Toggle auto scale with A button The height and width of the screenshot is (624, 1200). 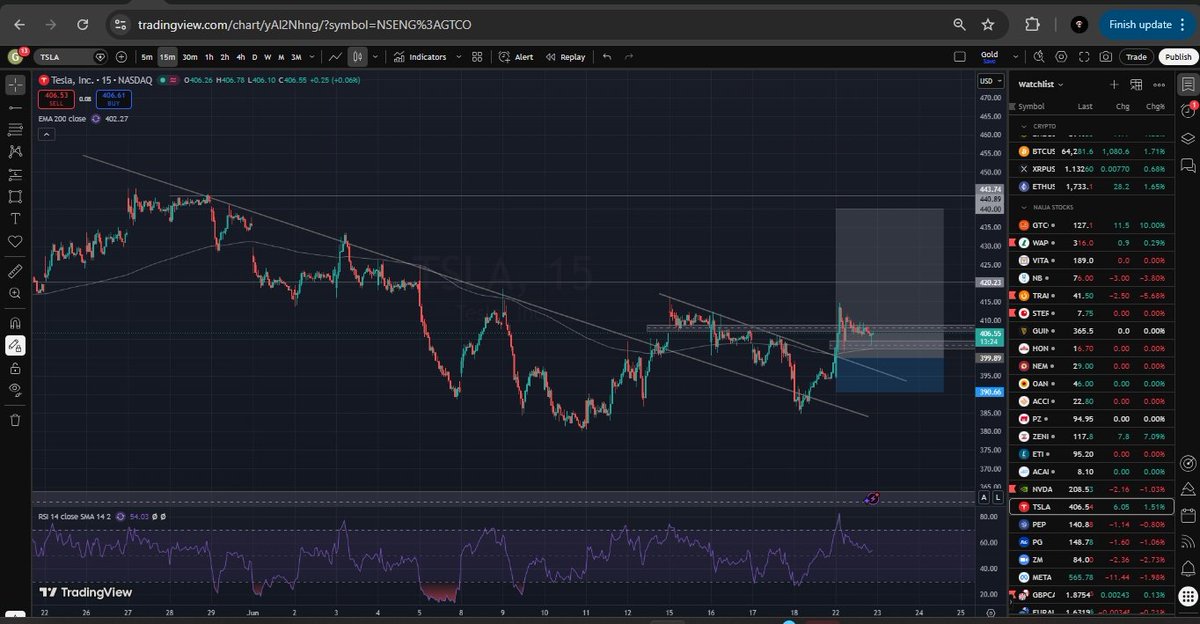pos(984,497)
